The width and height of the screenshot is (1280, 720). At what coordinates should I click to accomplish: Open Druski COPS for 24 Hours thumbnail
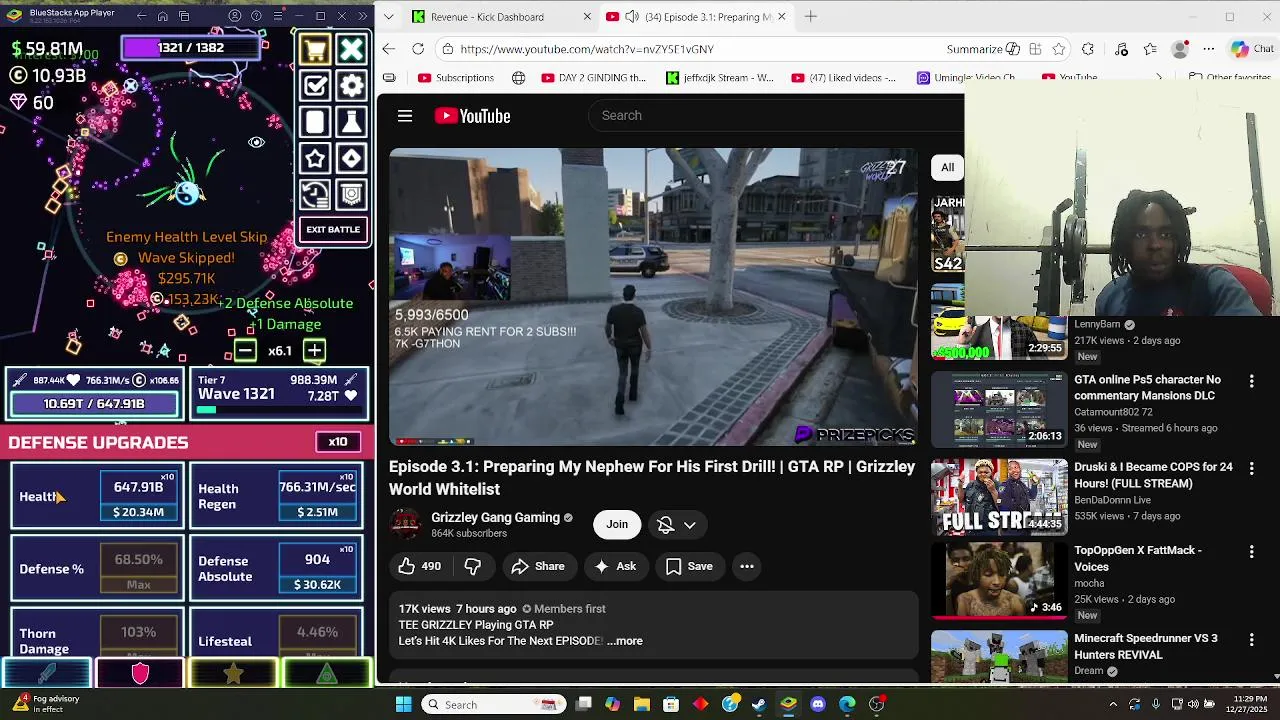999,497
